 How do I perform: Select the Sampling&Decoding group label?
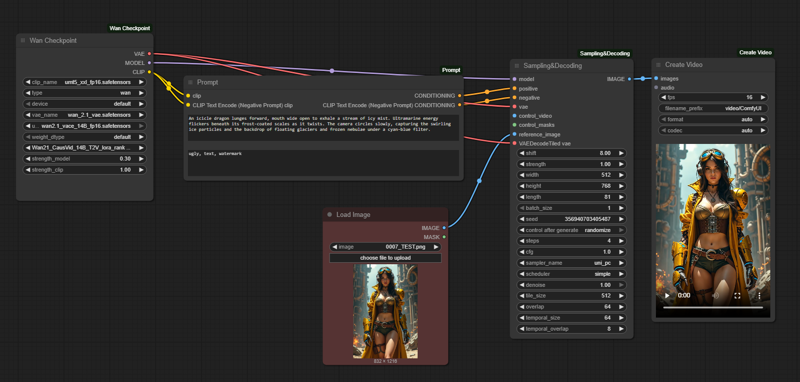605,54
